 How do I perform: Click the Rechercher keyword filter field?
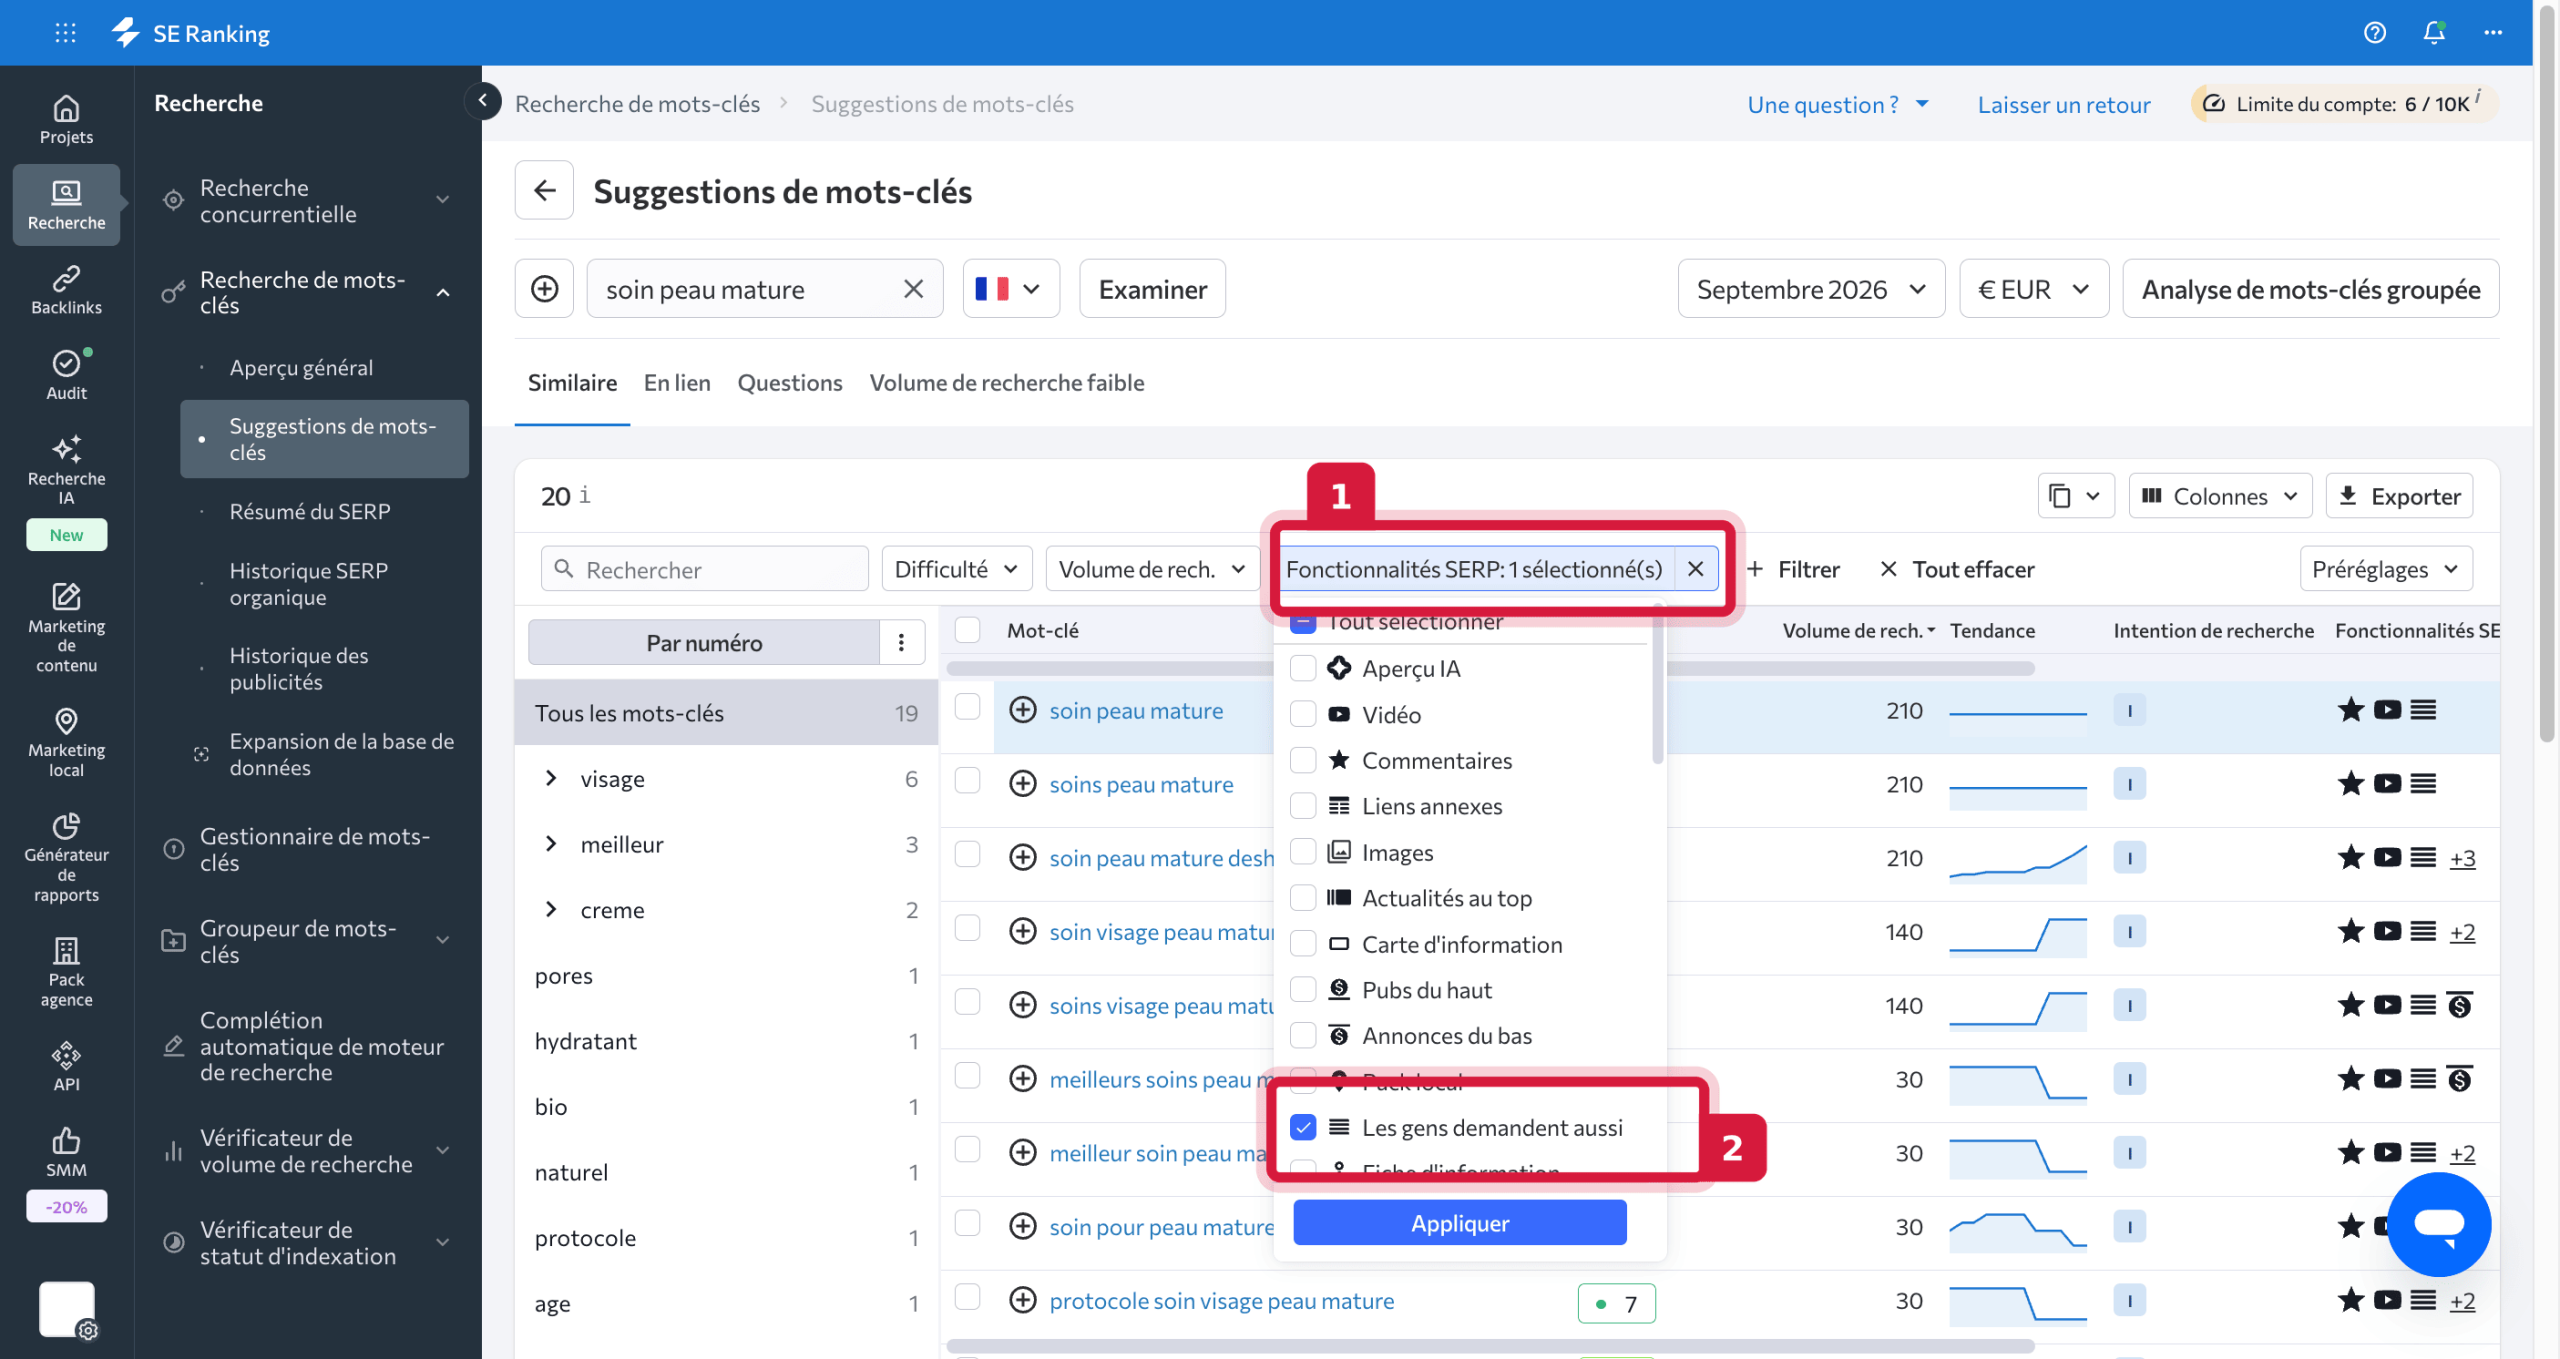coord(705,568)
